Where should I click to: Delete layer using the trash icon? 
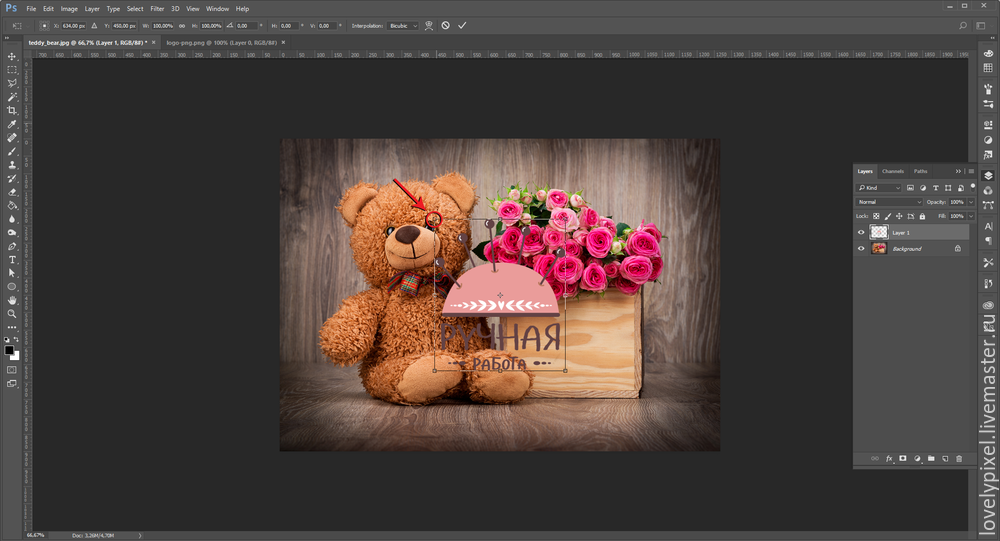pos(959,458)
